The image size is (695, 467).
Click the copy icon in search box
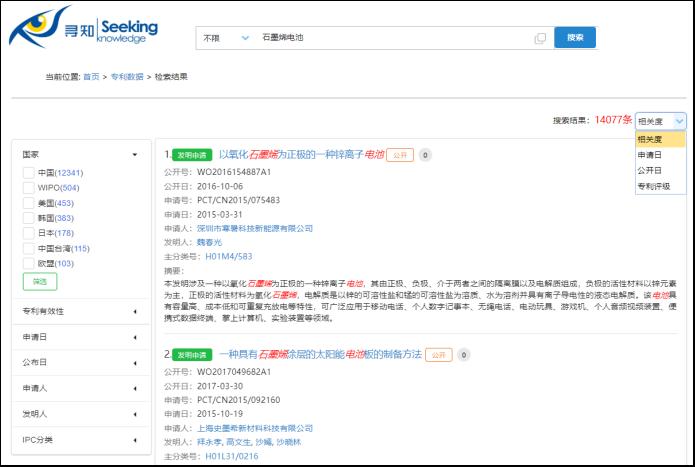pos(540,38)
